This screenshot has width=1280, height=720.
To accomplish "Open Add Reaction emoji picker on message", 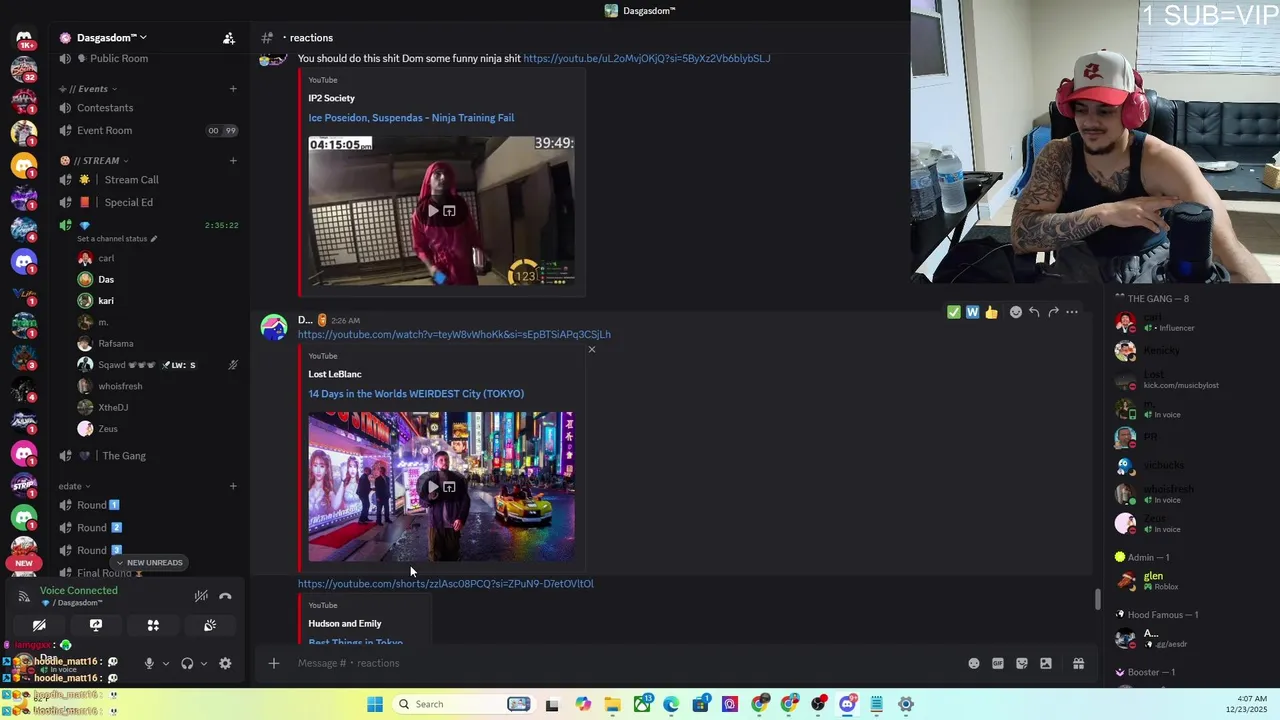I will [1016, 312].
